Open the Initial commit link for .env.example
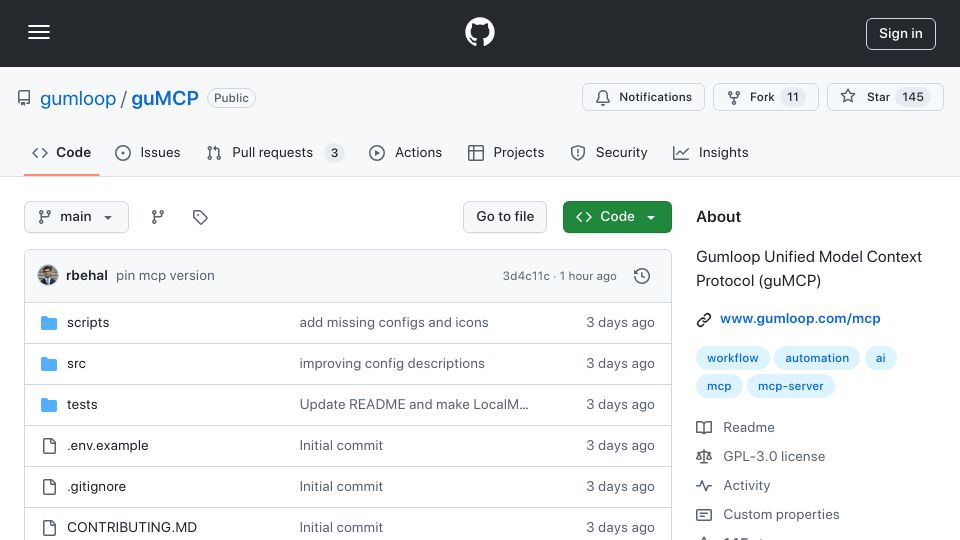This screenshot has width=960, height=540. click(x=341, y=446)
